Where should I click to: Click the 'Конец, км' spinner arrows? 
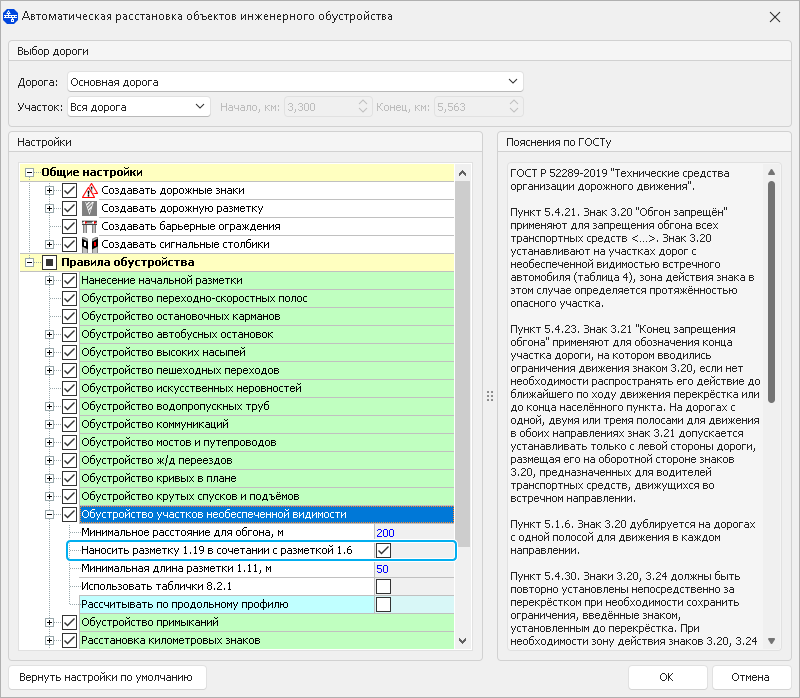(514, 107)
